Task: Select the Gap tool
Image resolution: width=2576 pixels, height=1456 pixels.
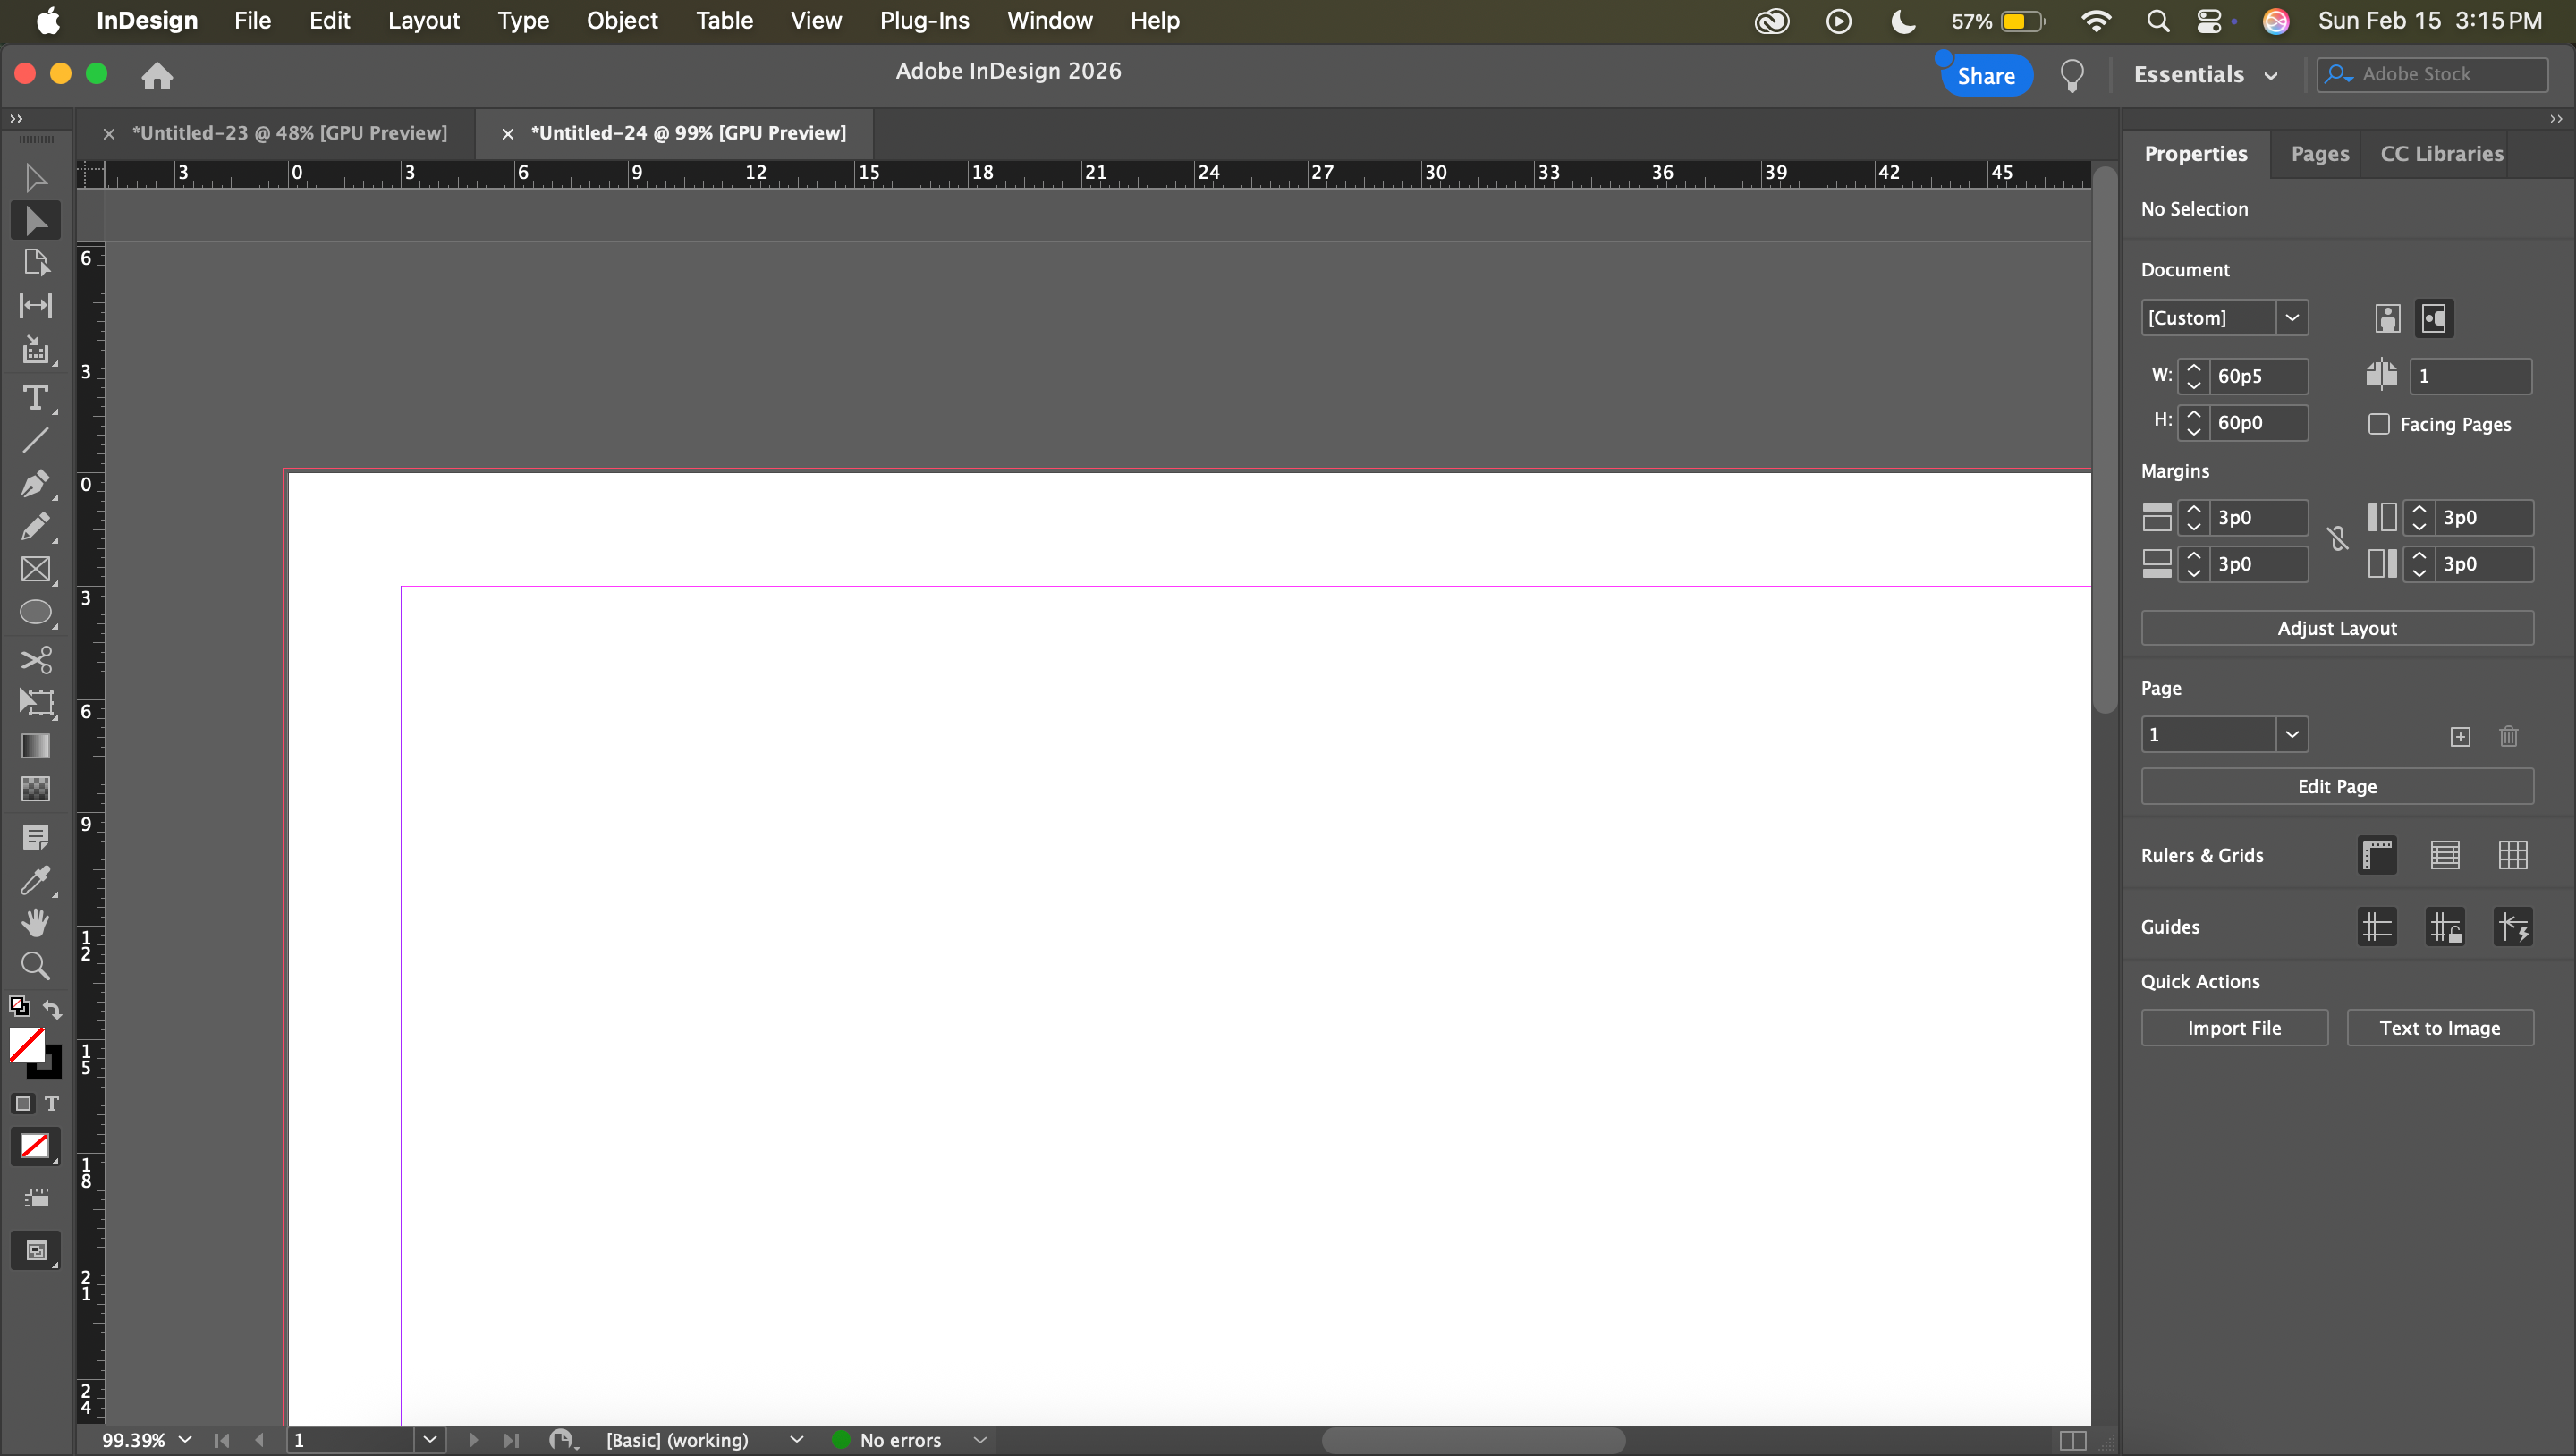Action: [x=35, y=306]
